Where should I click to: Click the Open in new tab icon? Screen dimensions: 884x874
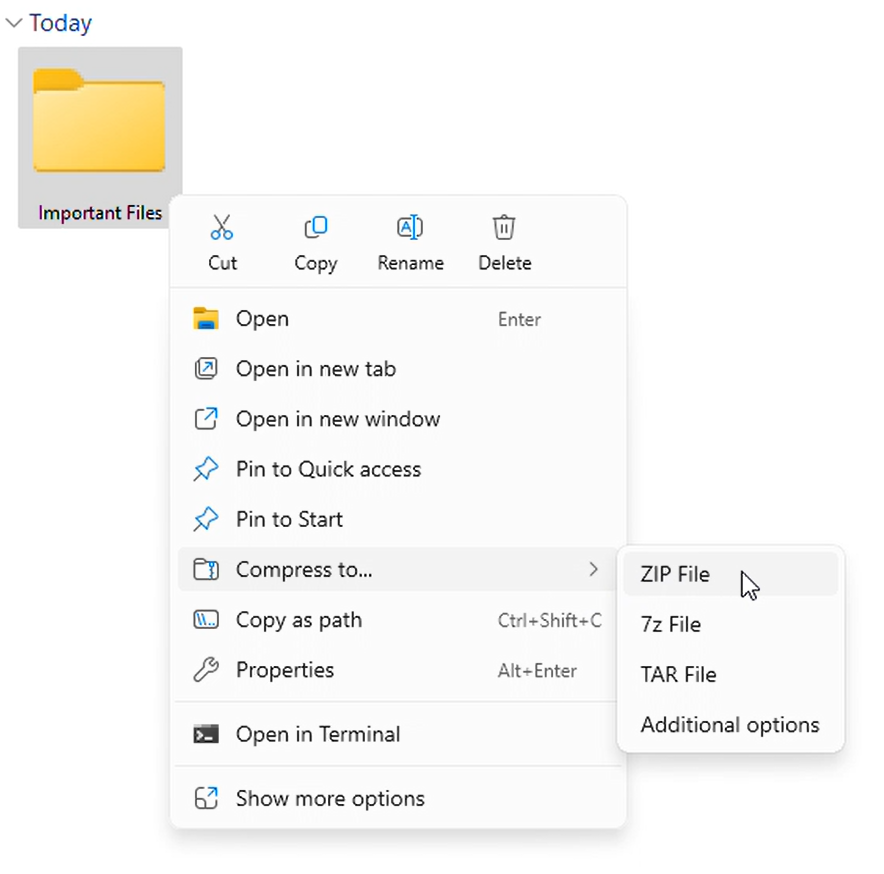[206, 369]
